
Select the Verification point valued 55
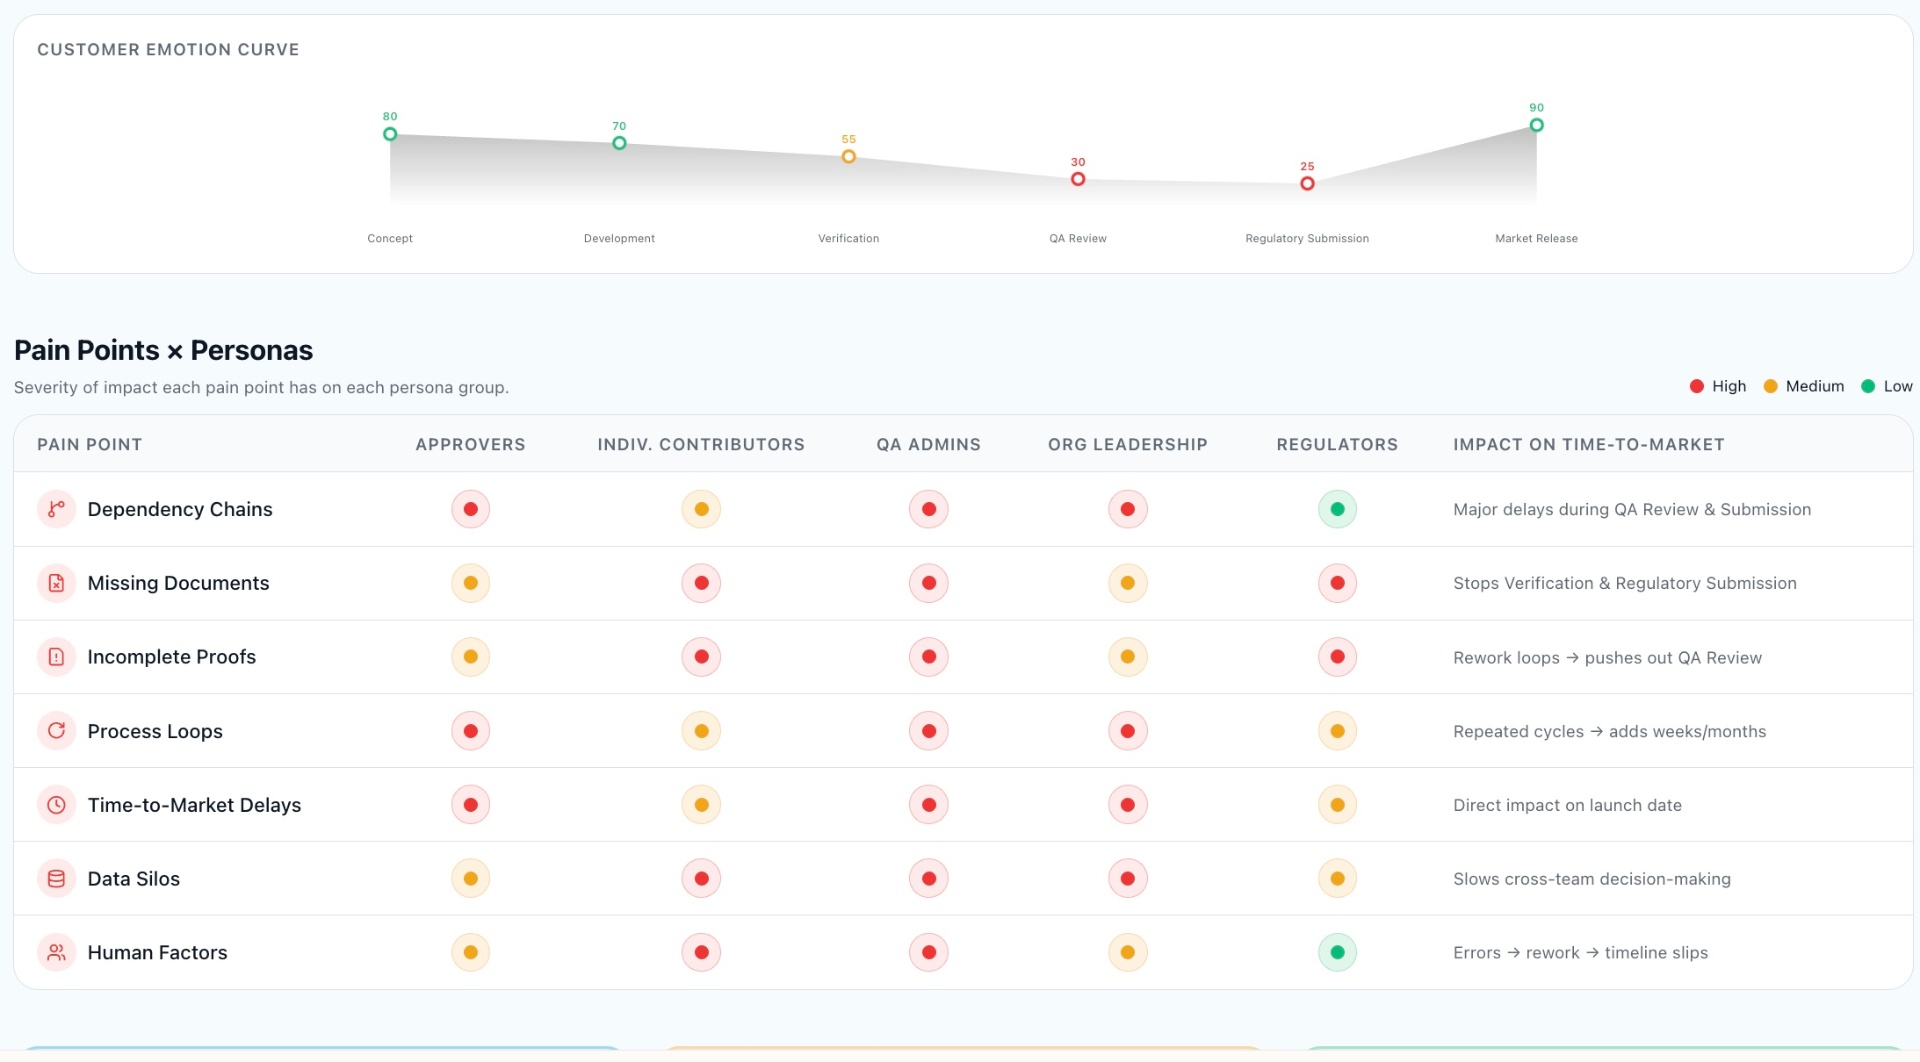tap(848, 156)
